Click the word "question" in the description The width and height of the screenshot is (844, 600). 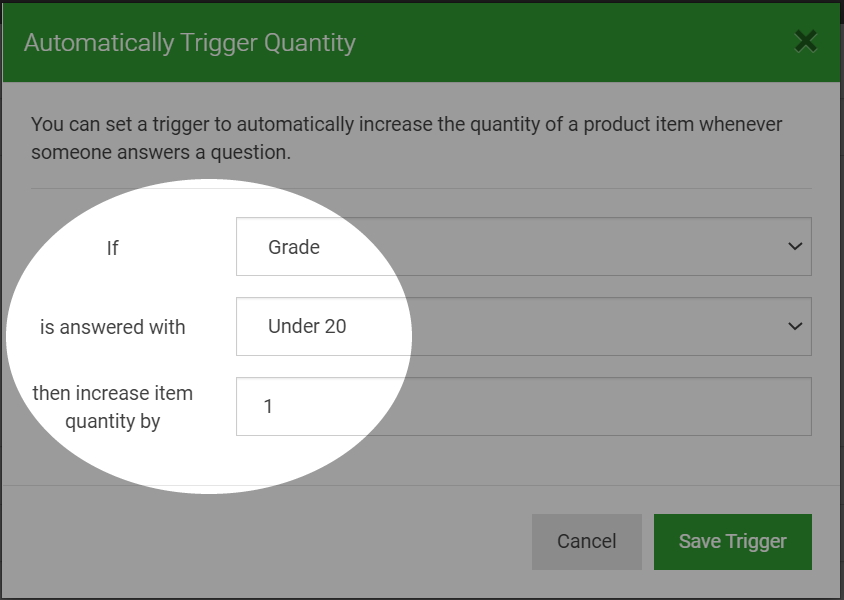pos(250,152)
